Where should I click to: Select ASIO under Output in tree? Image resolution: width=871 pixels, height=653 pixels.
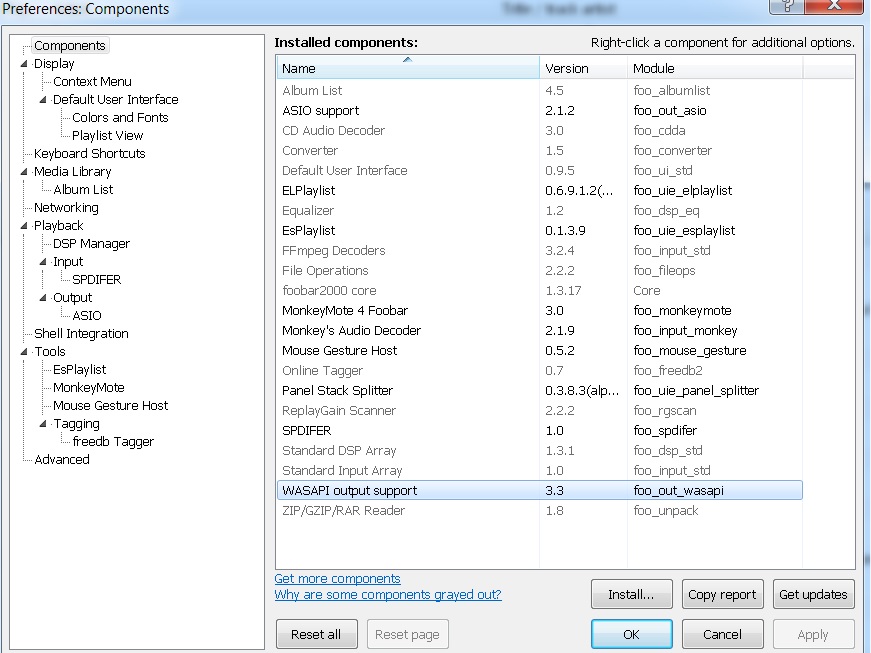coord(87,316)
